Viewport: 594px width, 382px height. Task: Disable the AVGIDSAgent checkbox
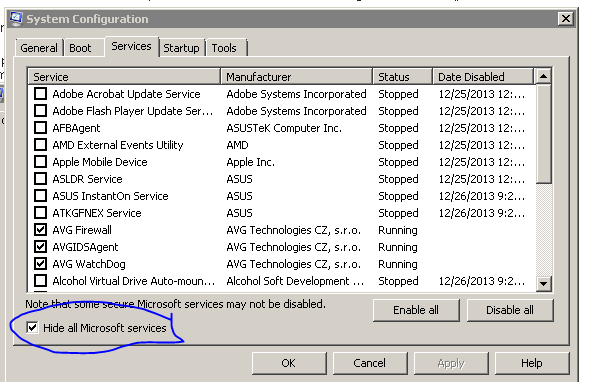tap(41, 247)
